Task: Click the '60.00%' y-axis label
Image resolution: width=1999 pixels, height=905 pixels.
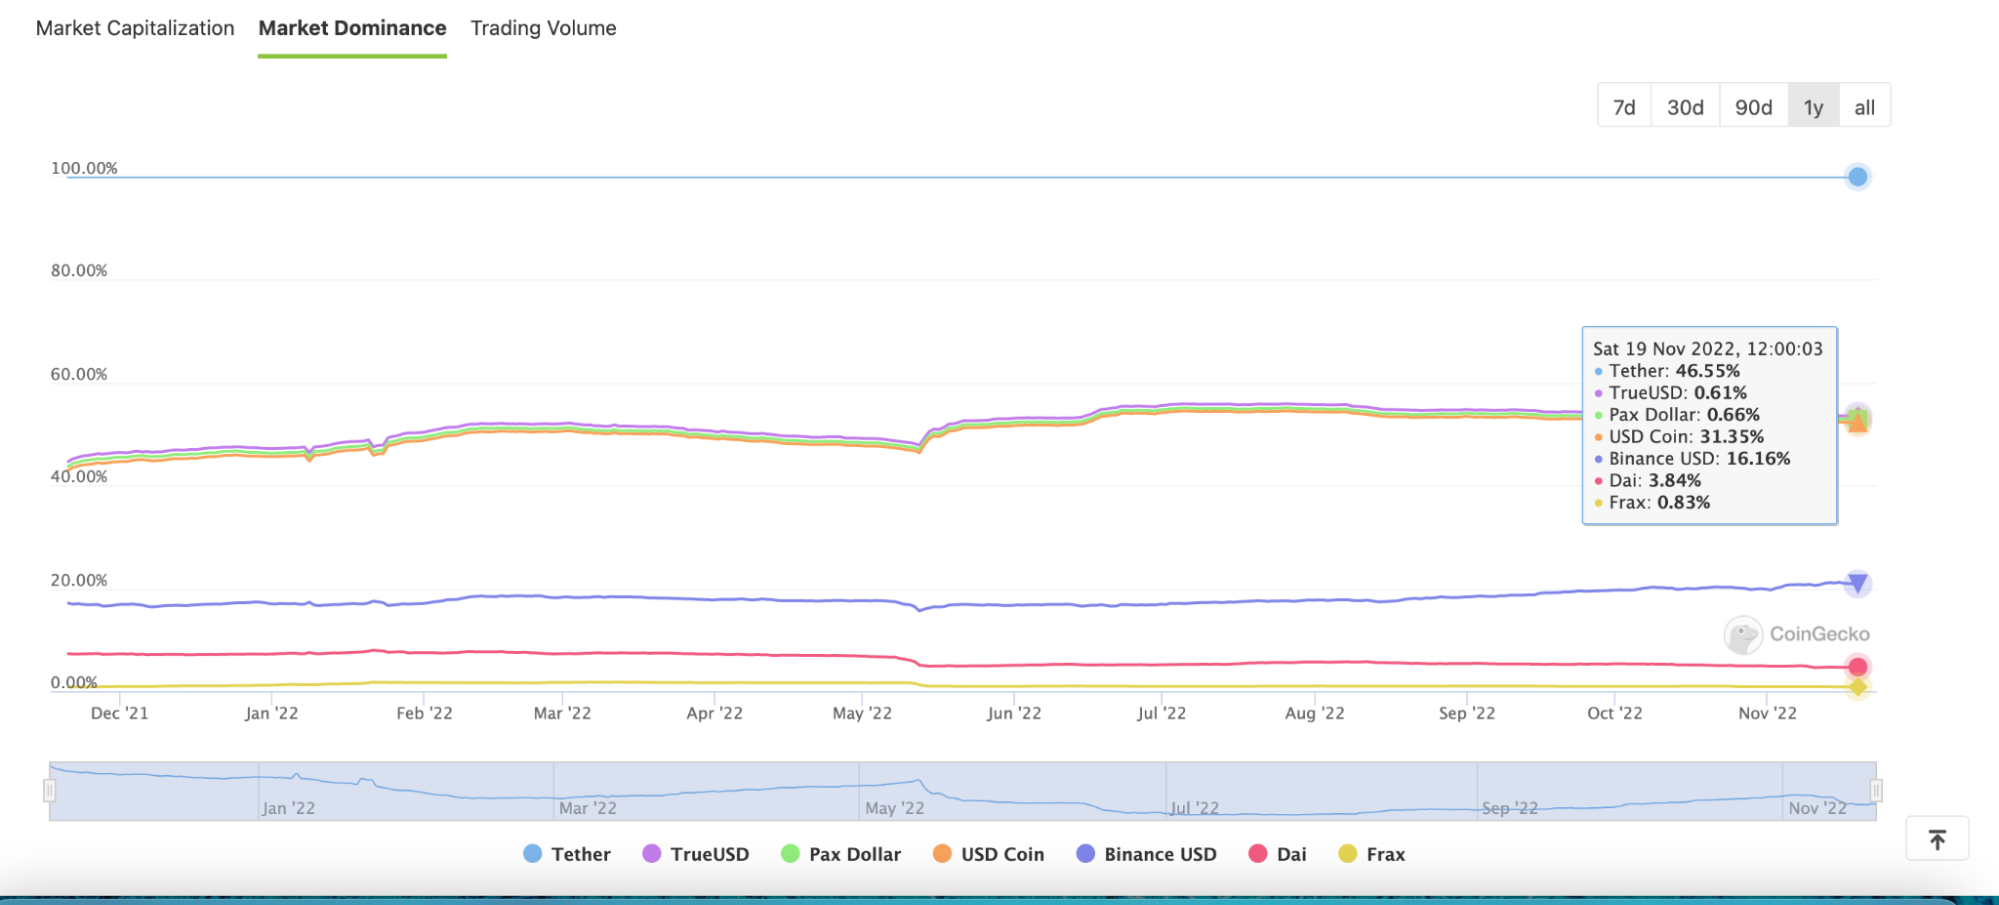Action: 79,374
